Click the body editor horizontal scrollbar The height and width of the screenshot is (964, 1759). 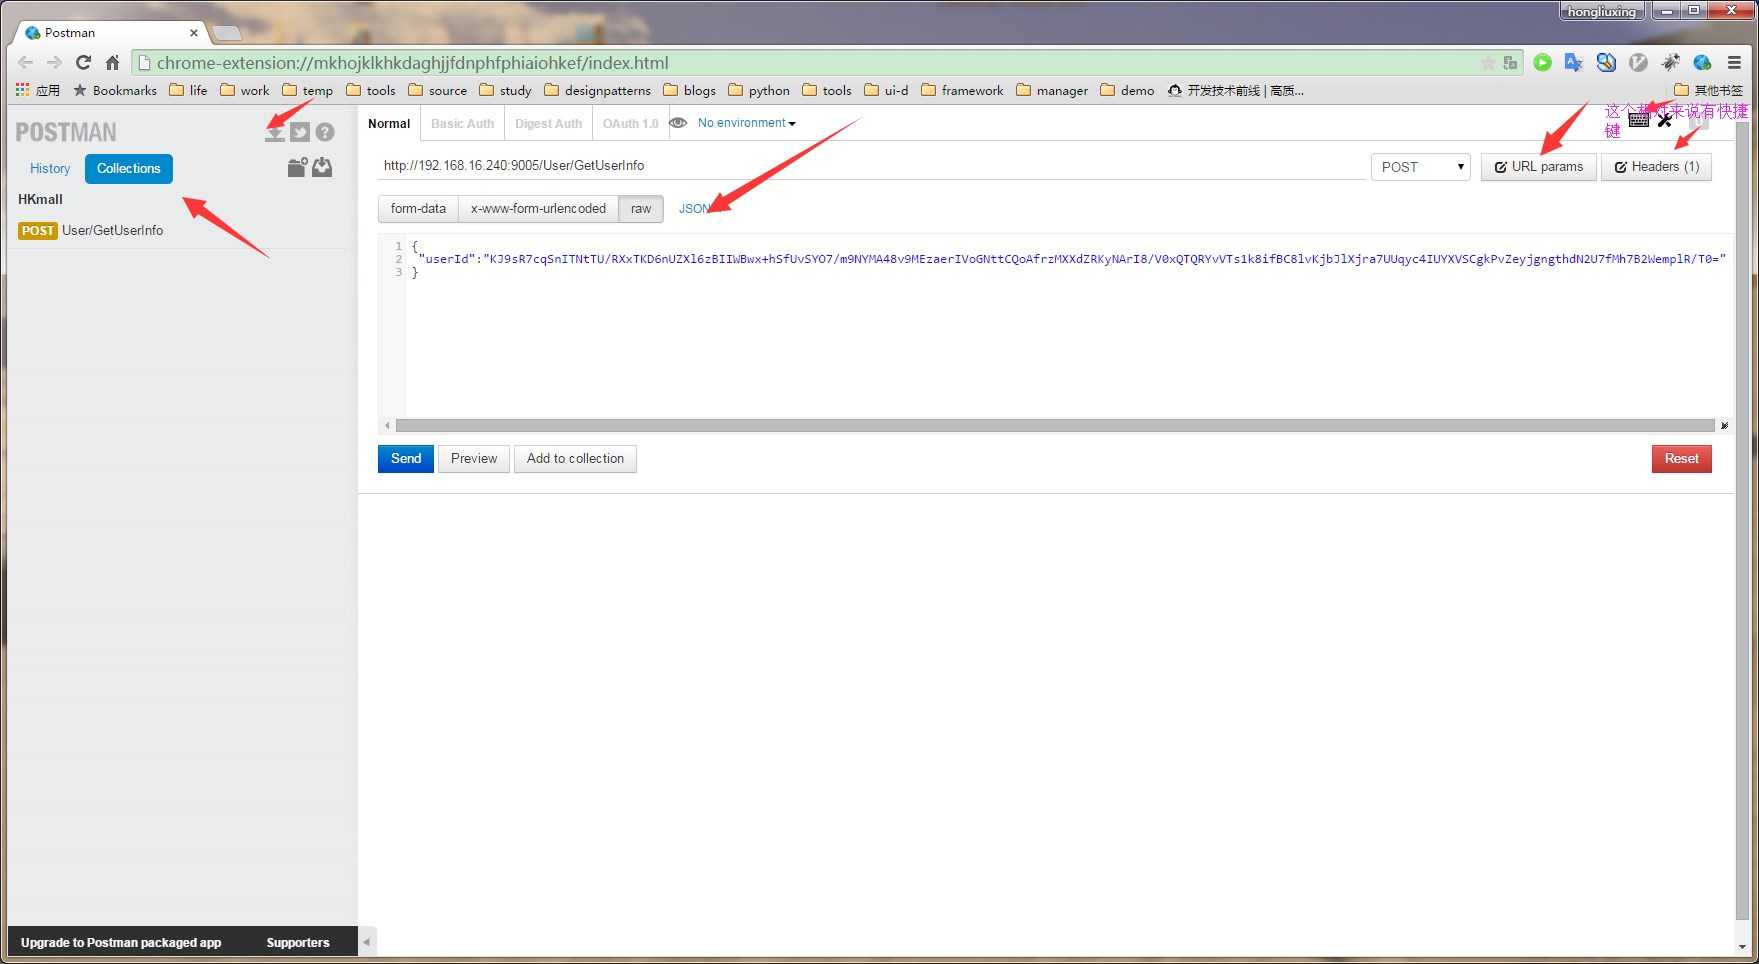1055,426
